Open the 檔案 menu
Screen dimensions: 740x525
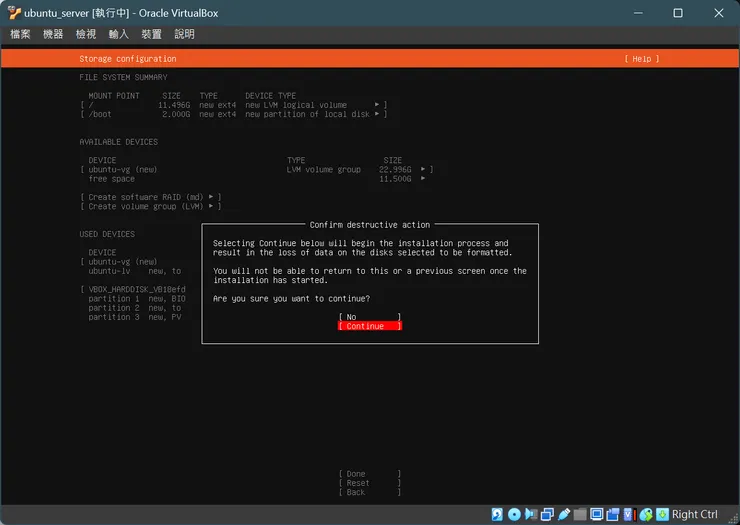pos(21,34)
